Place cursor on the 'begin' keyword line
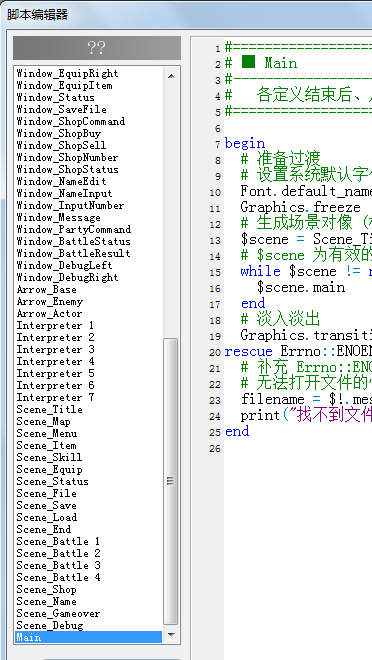 (x=245, y=144)
